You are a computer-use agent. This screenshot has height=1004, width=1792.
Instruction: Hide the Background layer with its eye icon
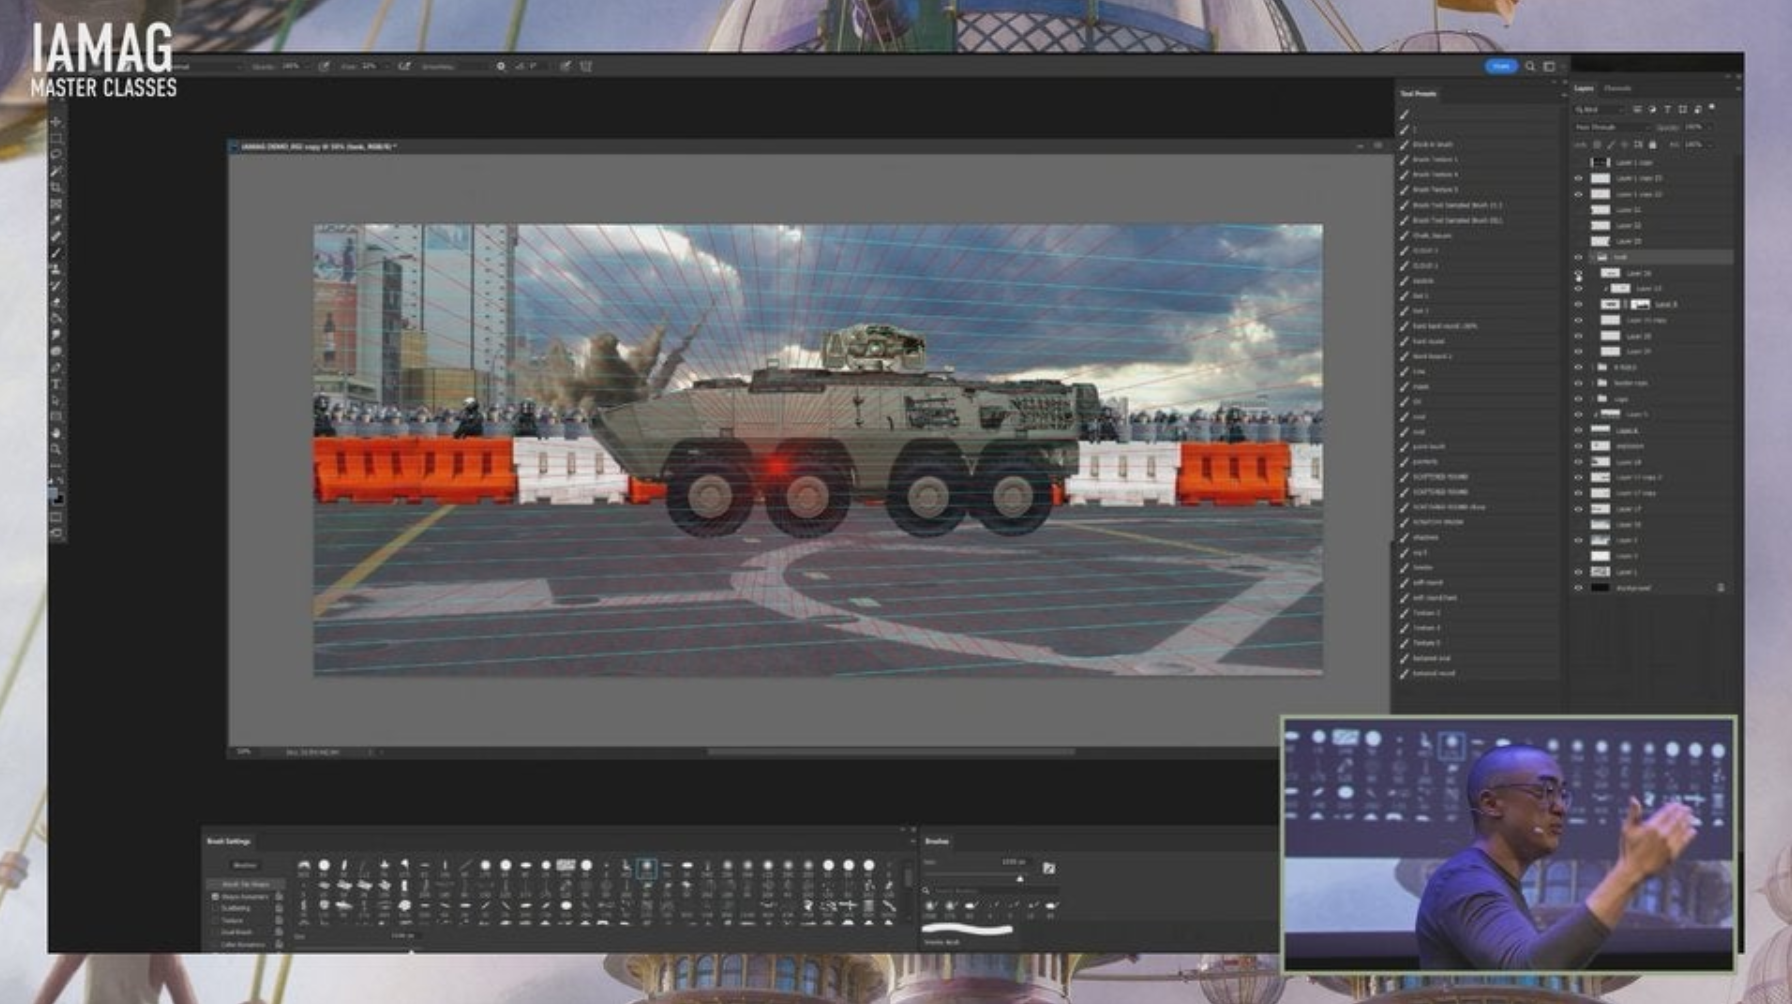1579,588
